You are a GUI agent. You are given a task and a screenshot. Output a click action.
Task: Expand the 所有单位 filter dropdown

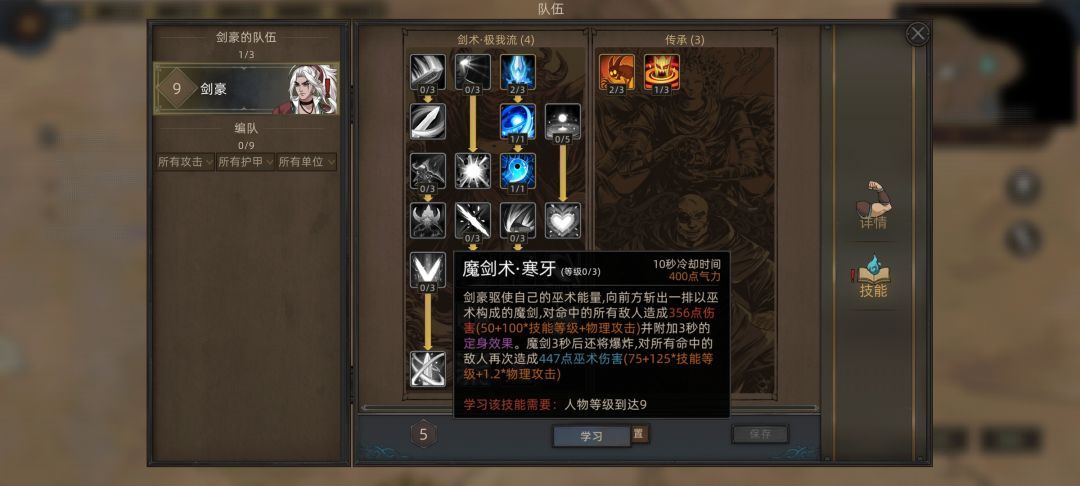click(306, 162)
